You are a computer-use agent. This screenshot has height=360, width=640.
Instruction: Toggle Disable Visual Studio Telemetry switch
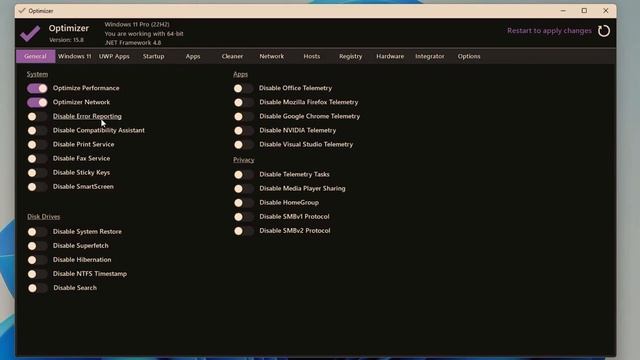[x=244, y=144]
